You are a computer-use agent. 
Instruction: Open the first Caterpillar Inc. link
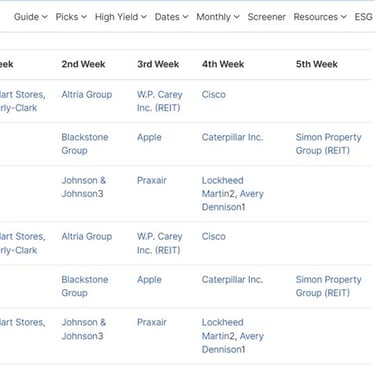coord(232,137)
